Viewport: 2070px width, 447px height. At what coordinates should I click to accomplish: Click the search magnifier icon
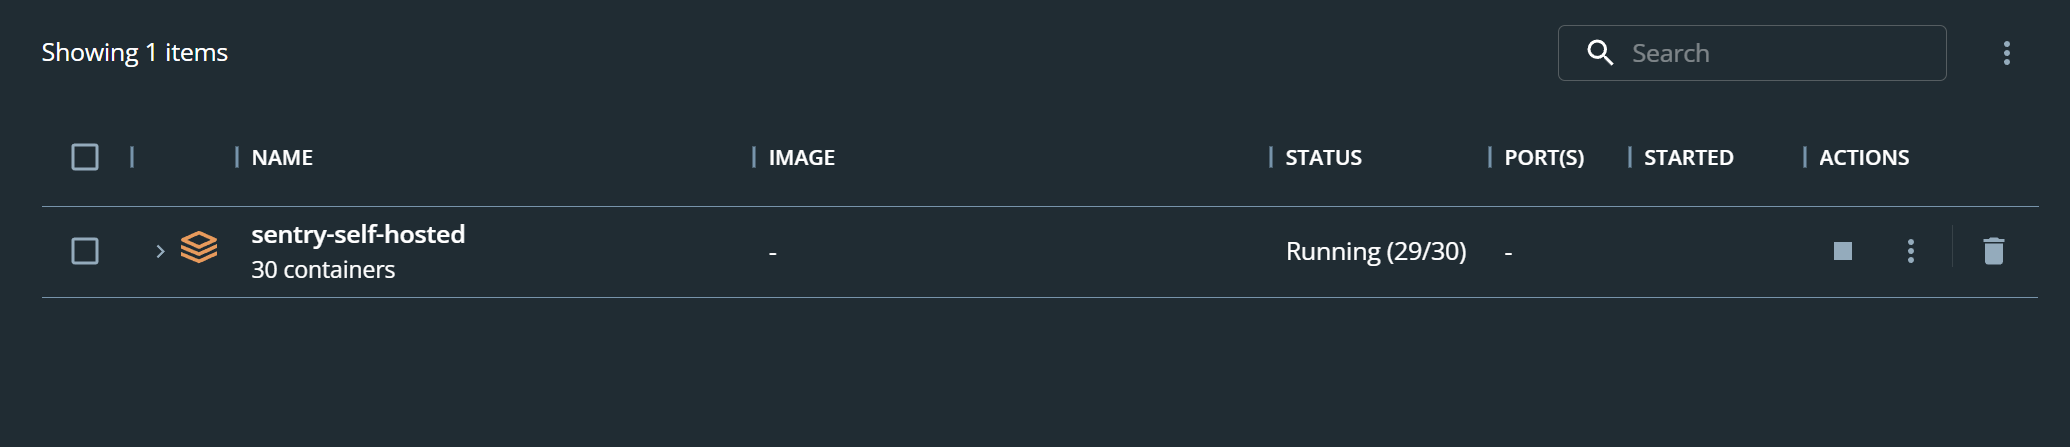coord(1600,53)
